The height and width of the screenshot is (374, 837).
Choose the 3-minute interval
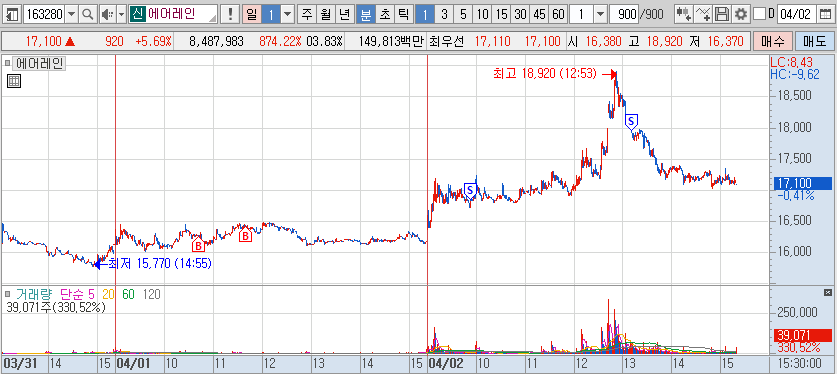(x=444, y=14)
